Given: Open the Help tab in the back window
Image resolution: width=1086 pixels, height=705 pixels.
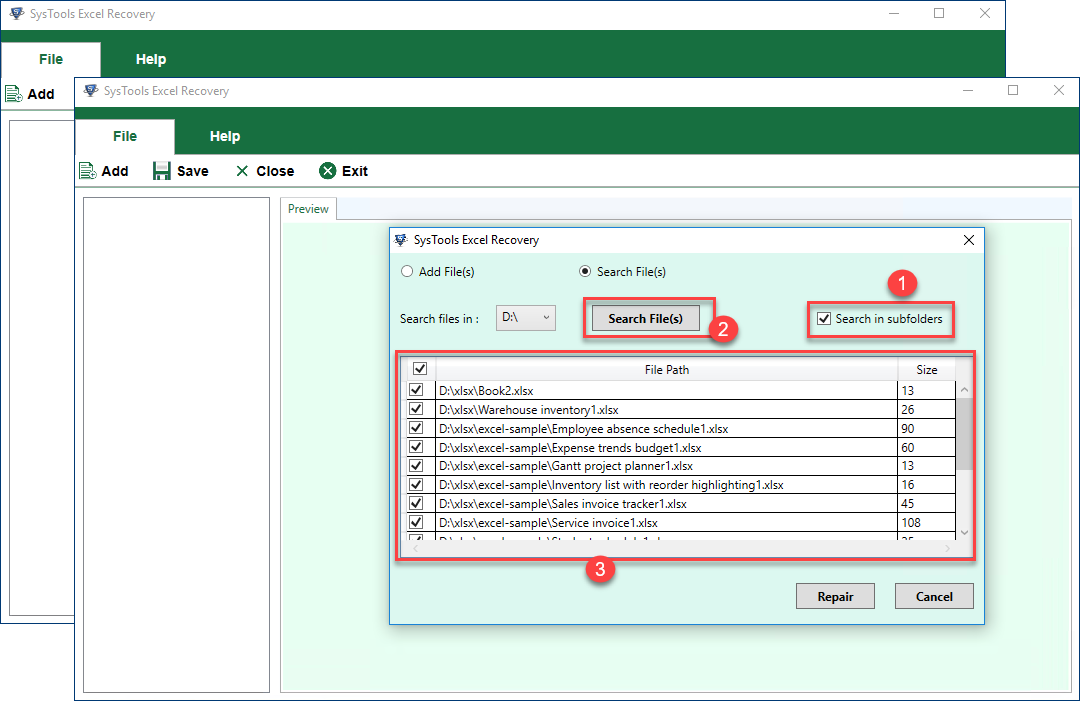Looking at the screenshot, I should pyautogui.click(x=151, y=59).
